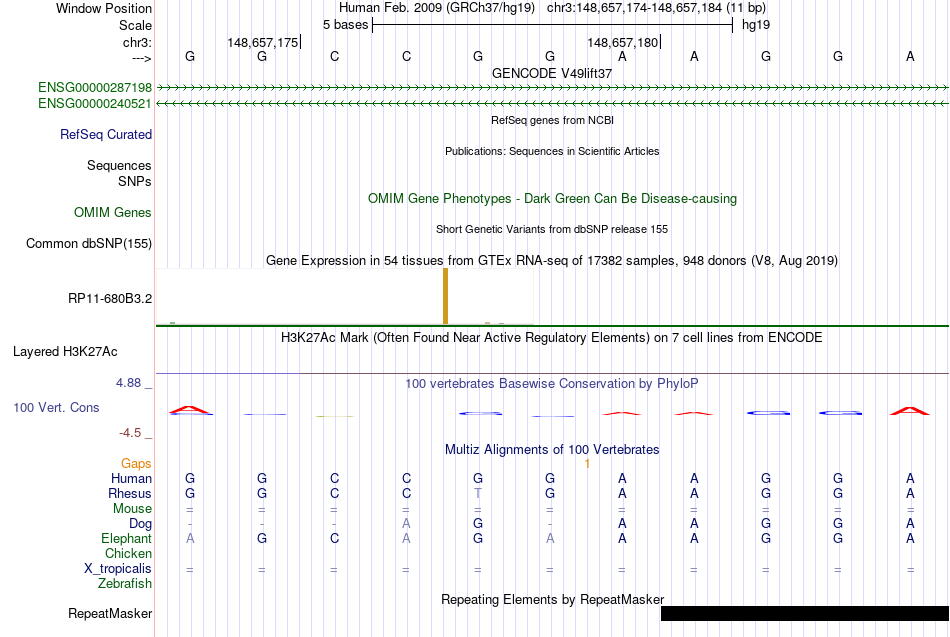Click the Gaps row label
Viewport: 950px width, 637px height.
click(x=136, y=464)
